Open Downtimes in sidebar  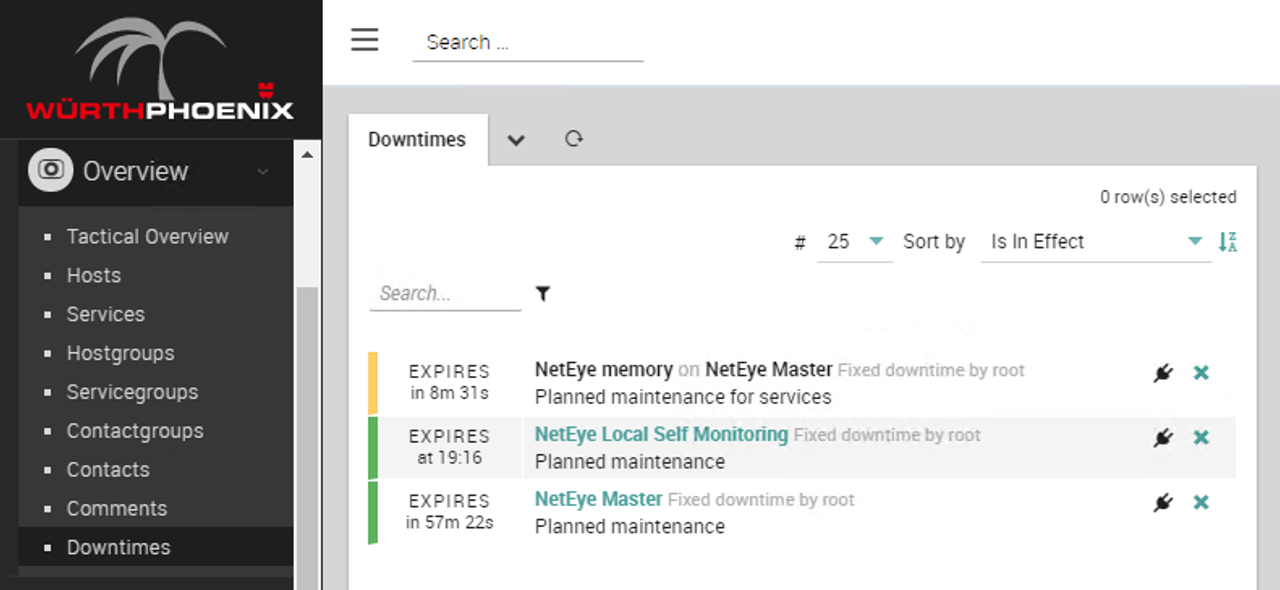(118, 547)
